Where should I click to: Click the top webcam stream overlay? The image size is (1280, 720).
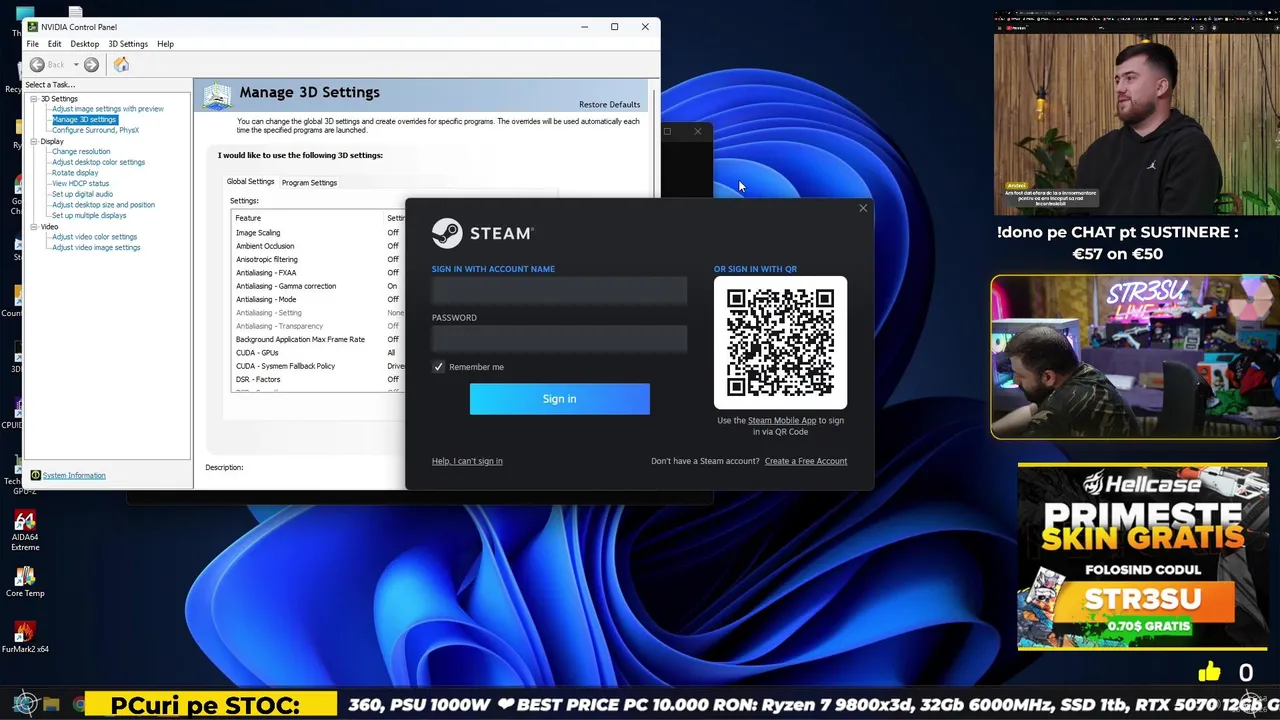pos(1137,114)
